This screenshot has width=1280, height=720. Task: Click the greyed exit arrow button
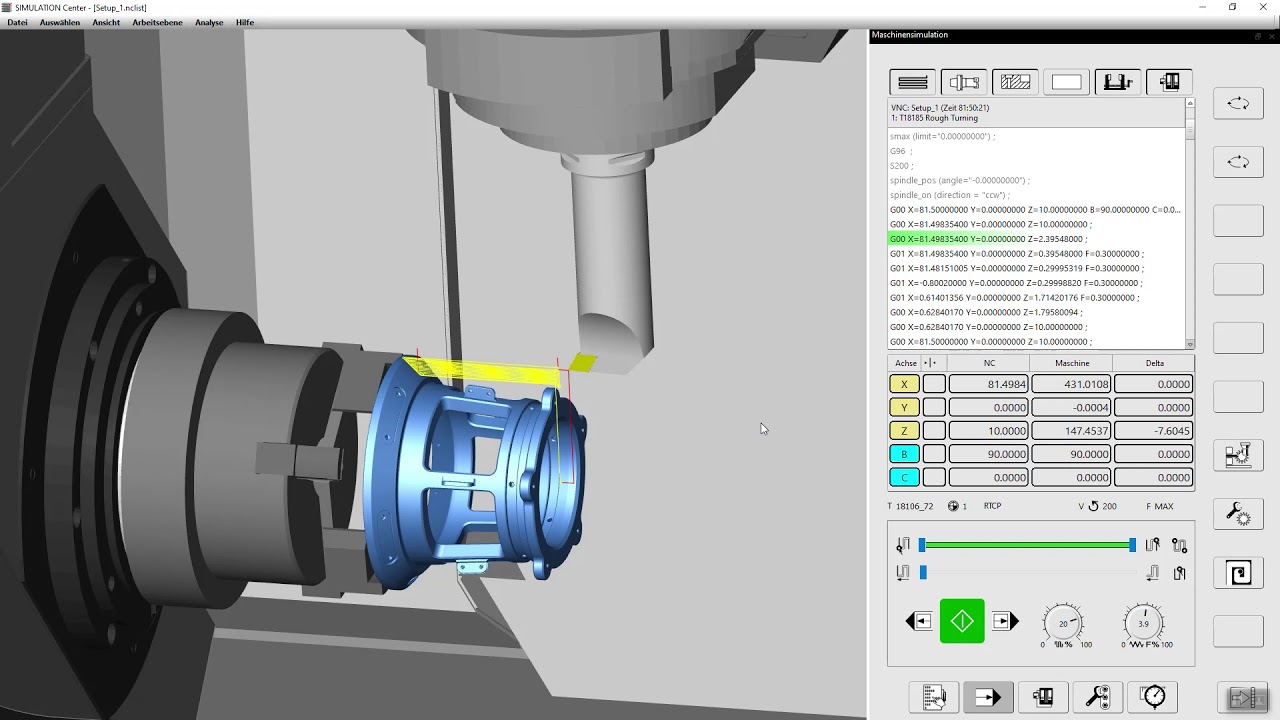(x=1244, y=697)
